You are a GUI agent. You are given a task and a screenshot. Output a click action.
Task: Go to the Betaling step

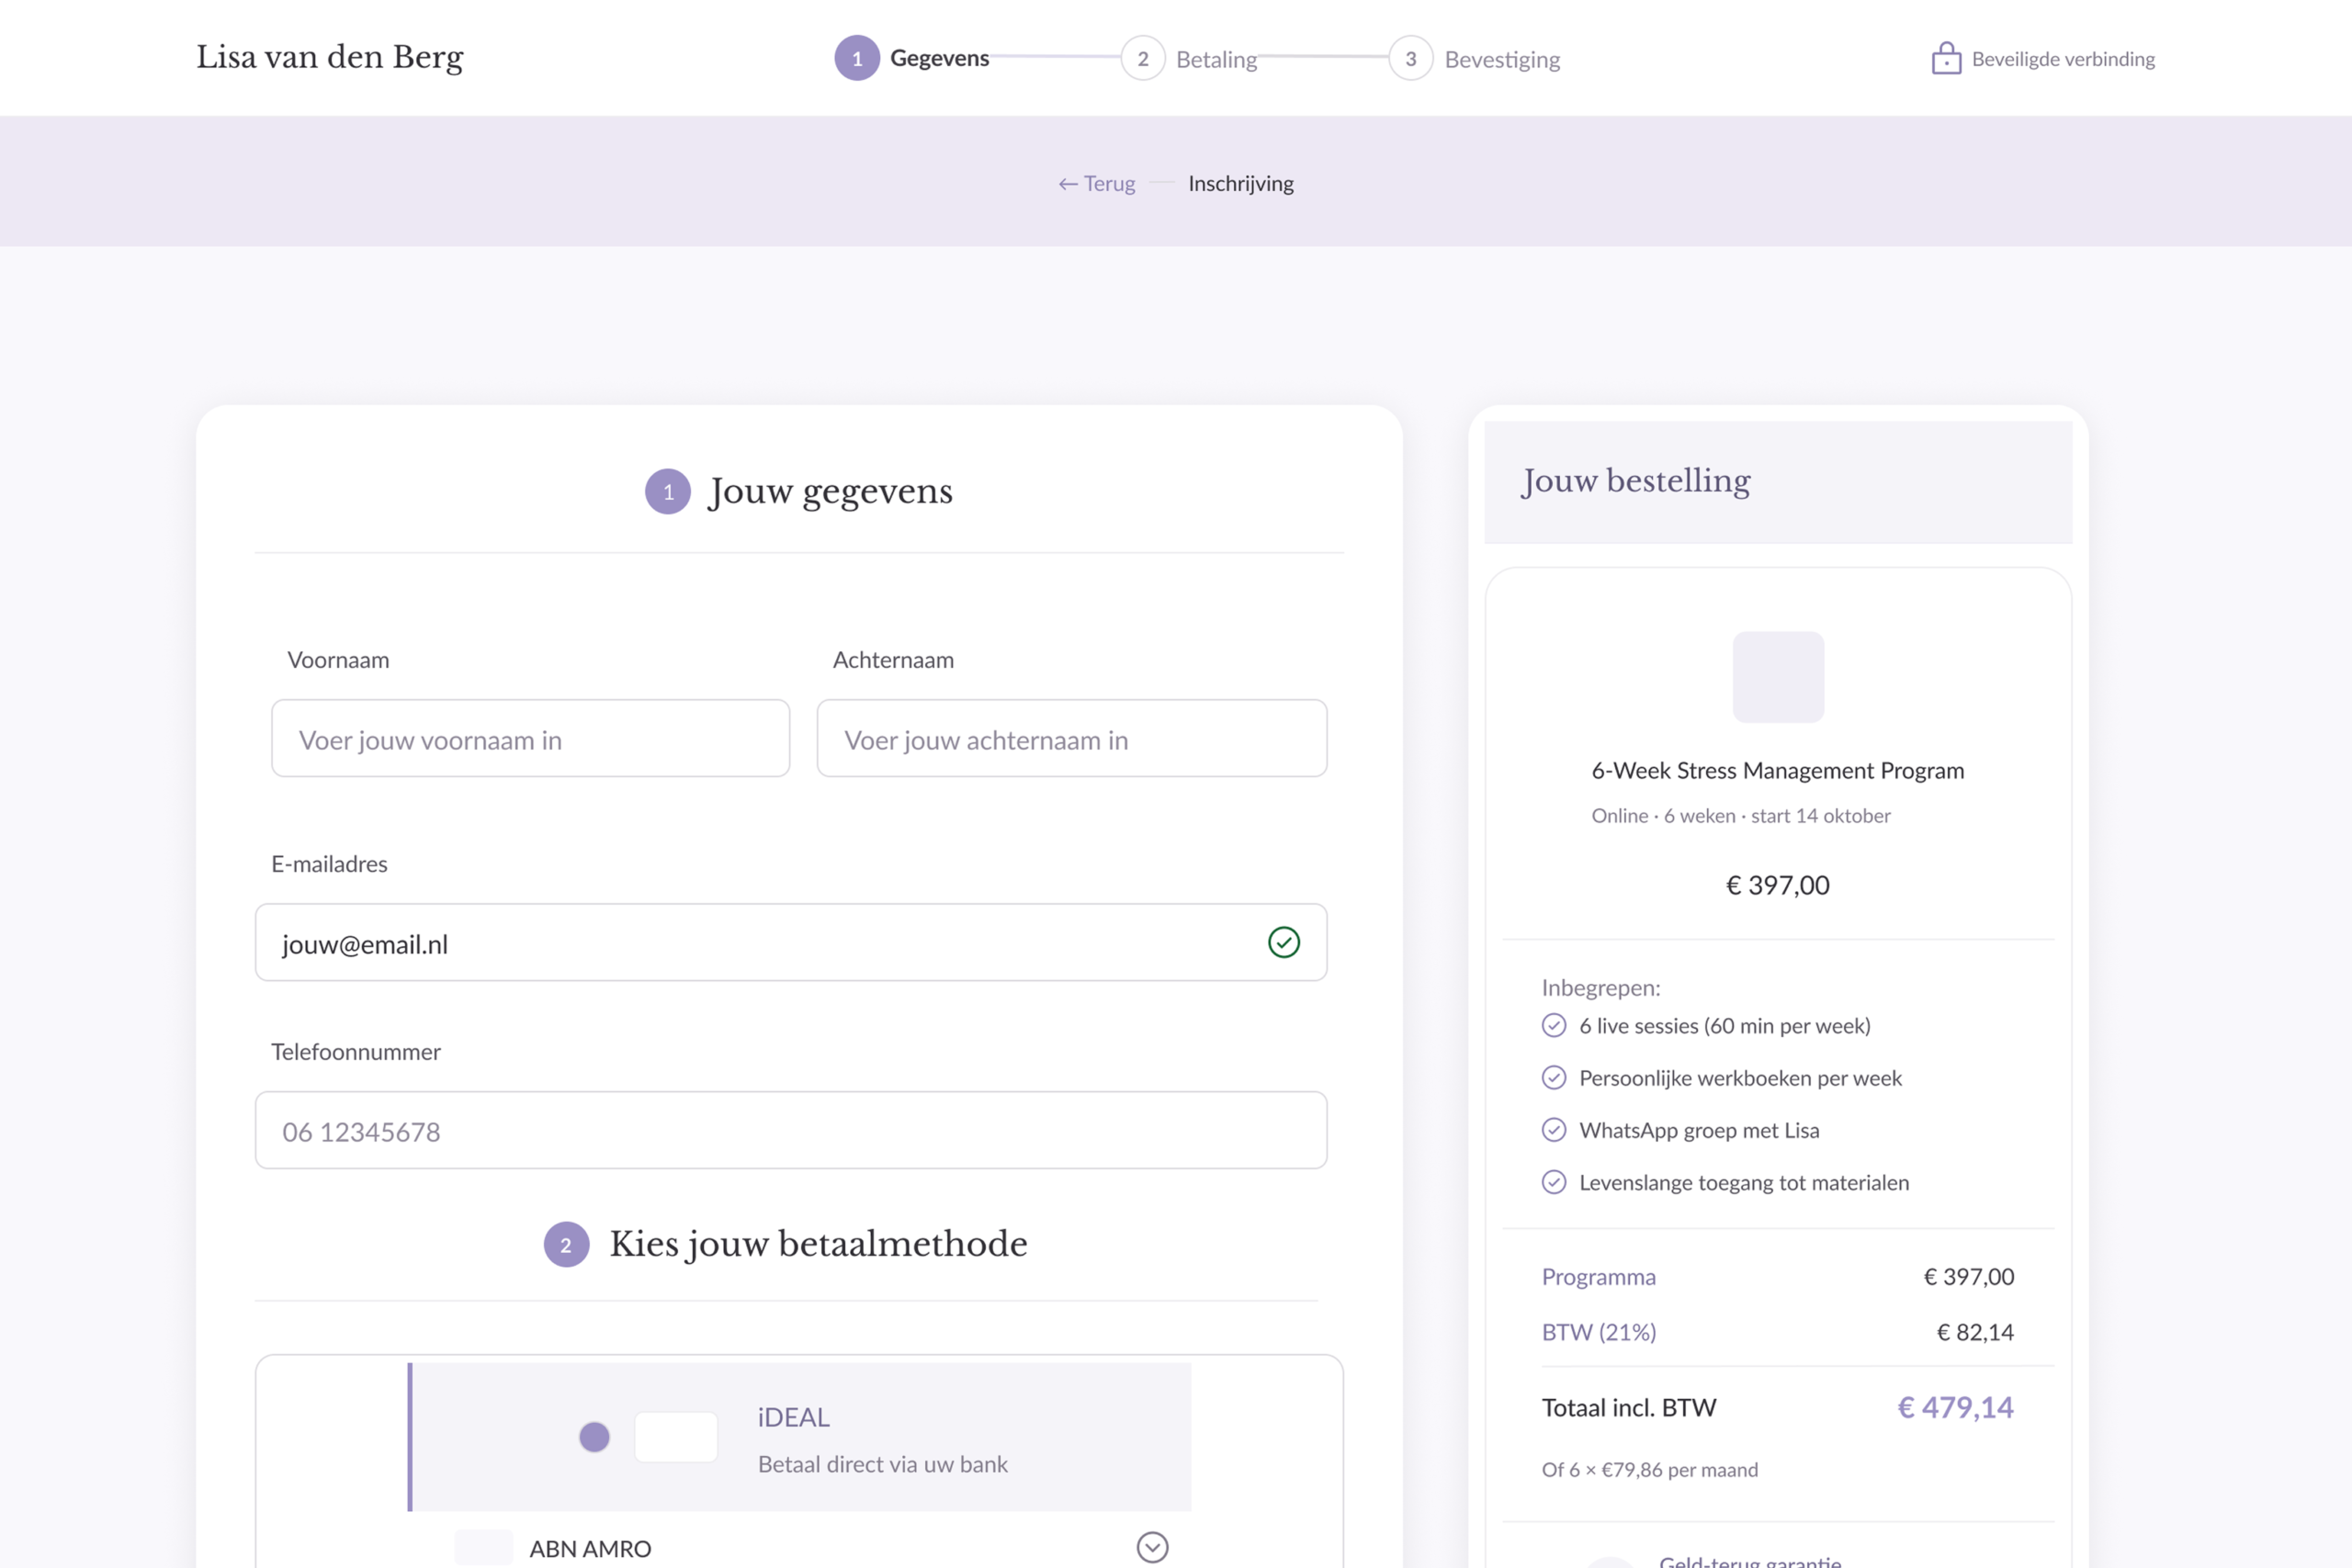coord(1216,59)
